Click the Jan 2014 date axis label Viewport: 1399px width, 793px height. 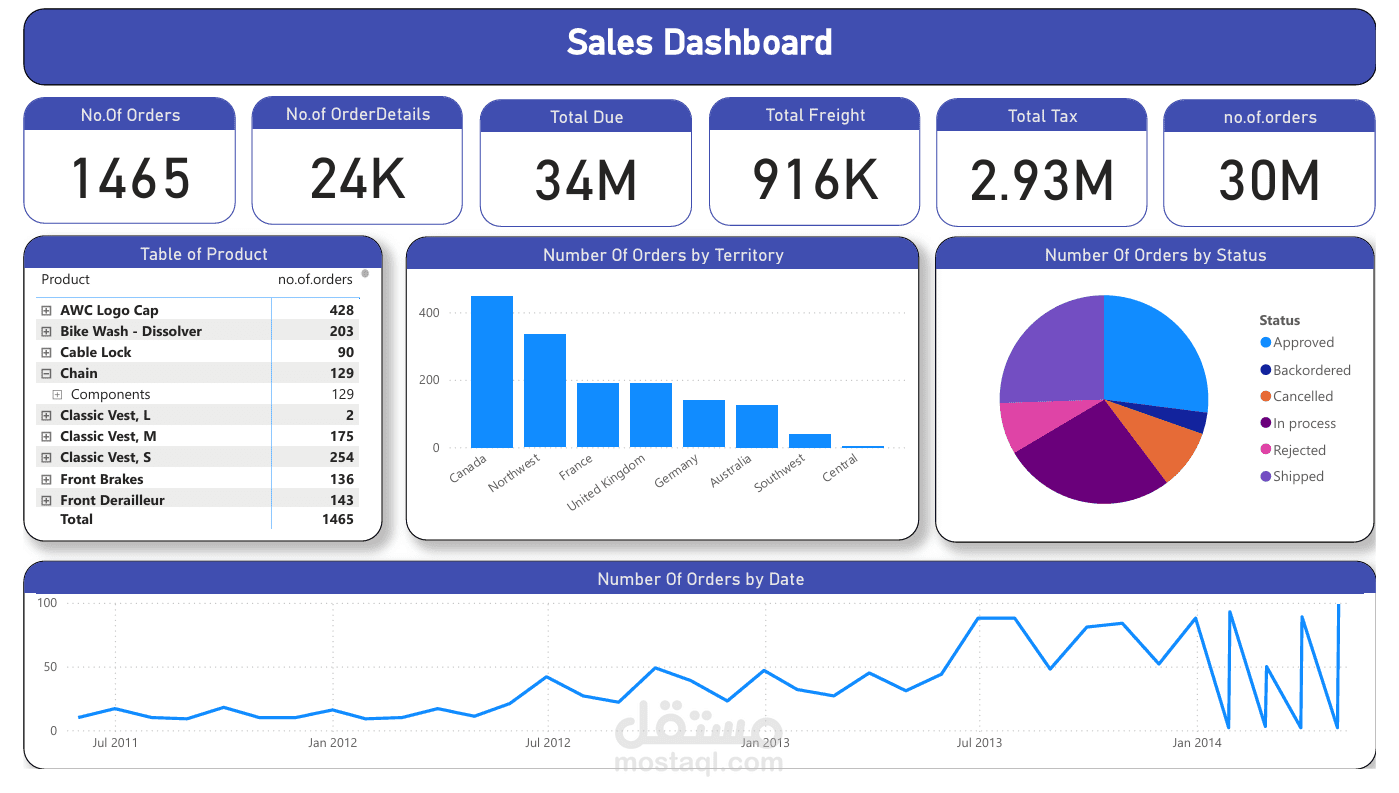[1196, 743]
